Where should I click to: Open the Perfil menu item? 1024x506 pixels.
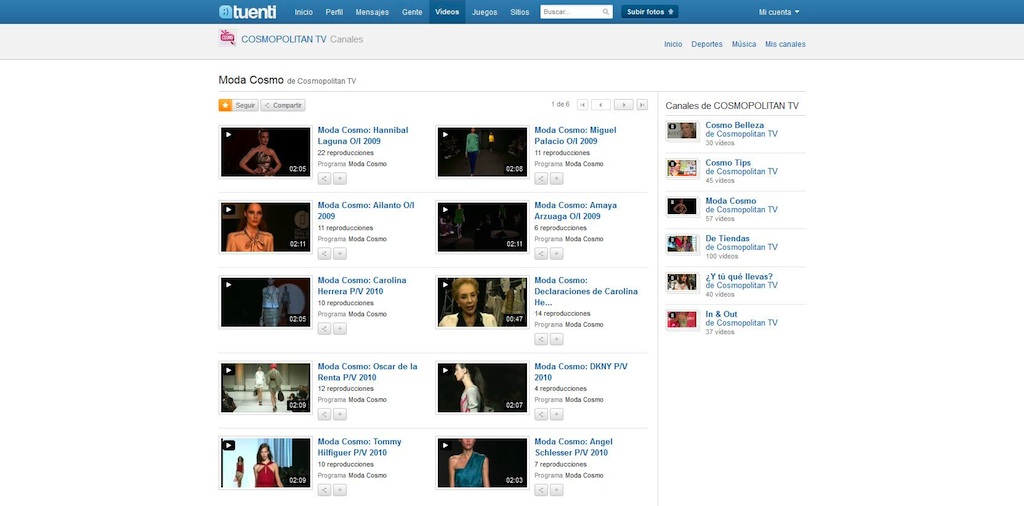pyautogui.click(x=334, y=12)
